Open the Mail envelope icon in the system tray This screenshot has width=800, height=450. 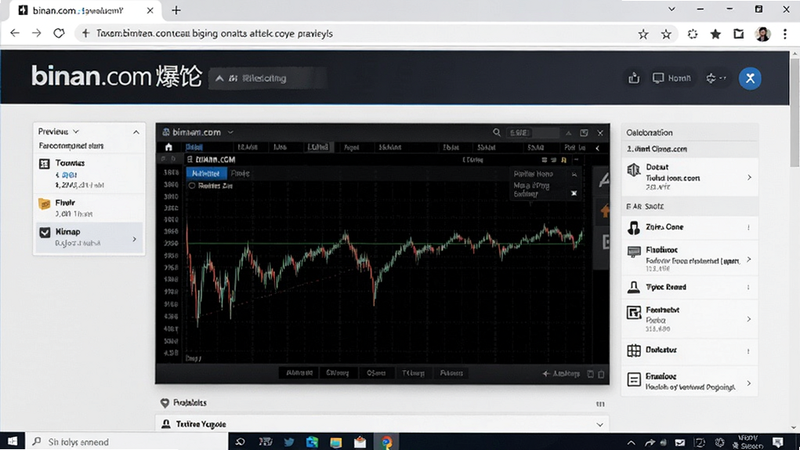(680, 442)
